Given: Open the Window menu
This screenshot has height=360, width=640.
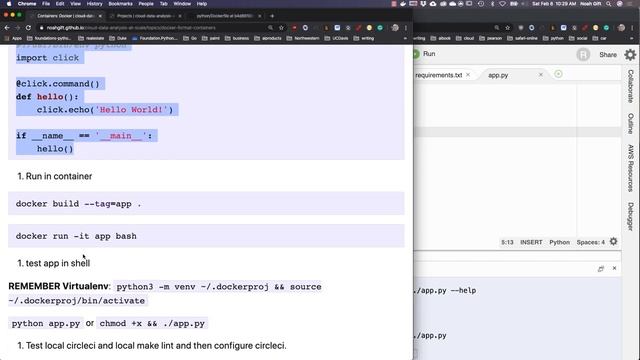Looking at the screenshot, I should 182,4.
